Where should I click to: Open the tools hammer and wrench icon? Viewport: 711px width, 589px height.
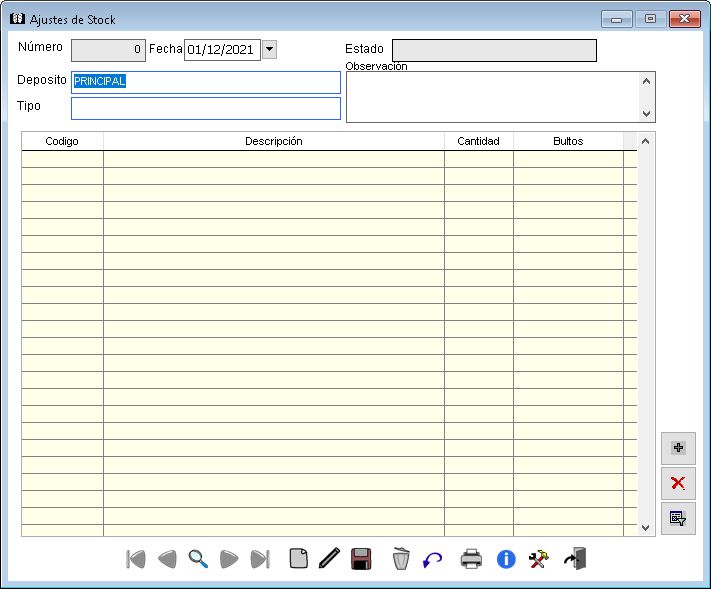[x=539, y=559]
